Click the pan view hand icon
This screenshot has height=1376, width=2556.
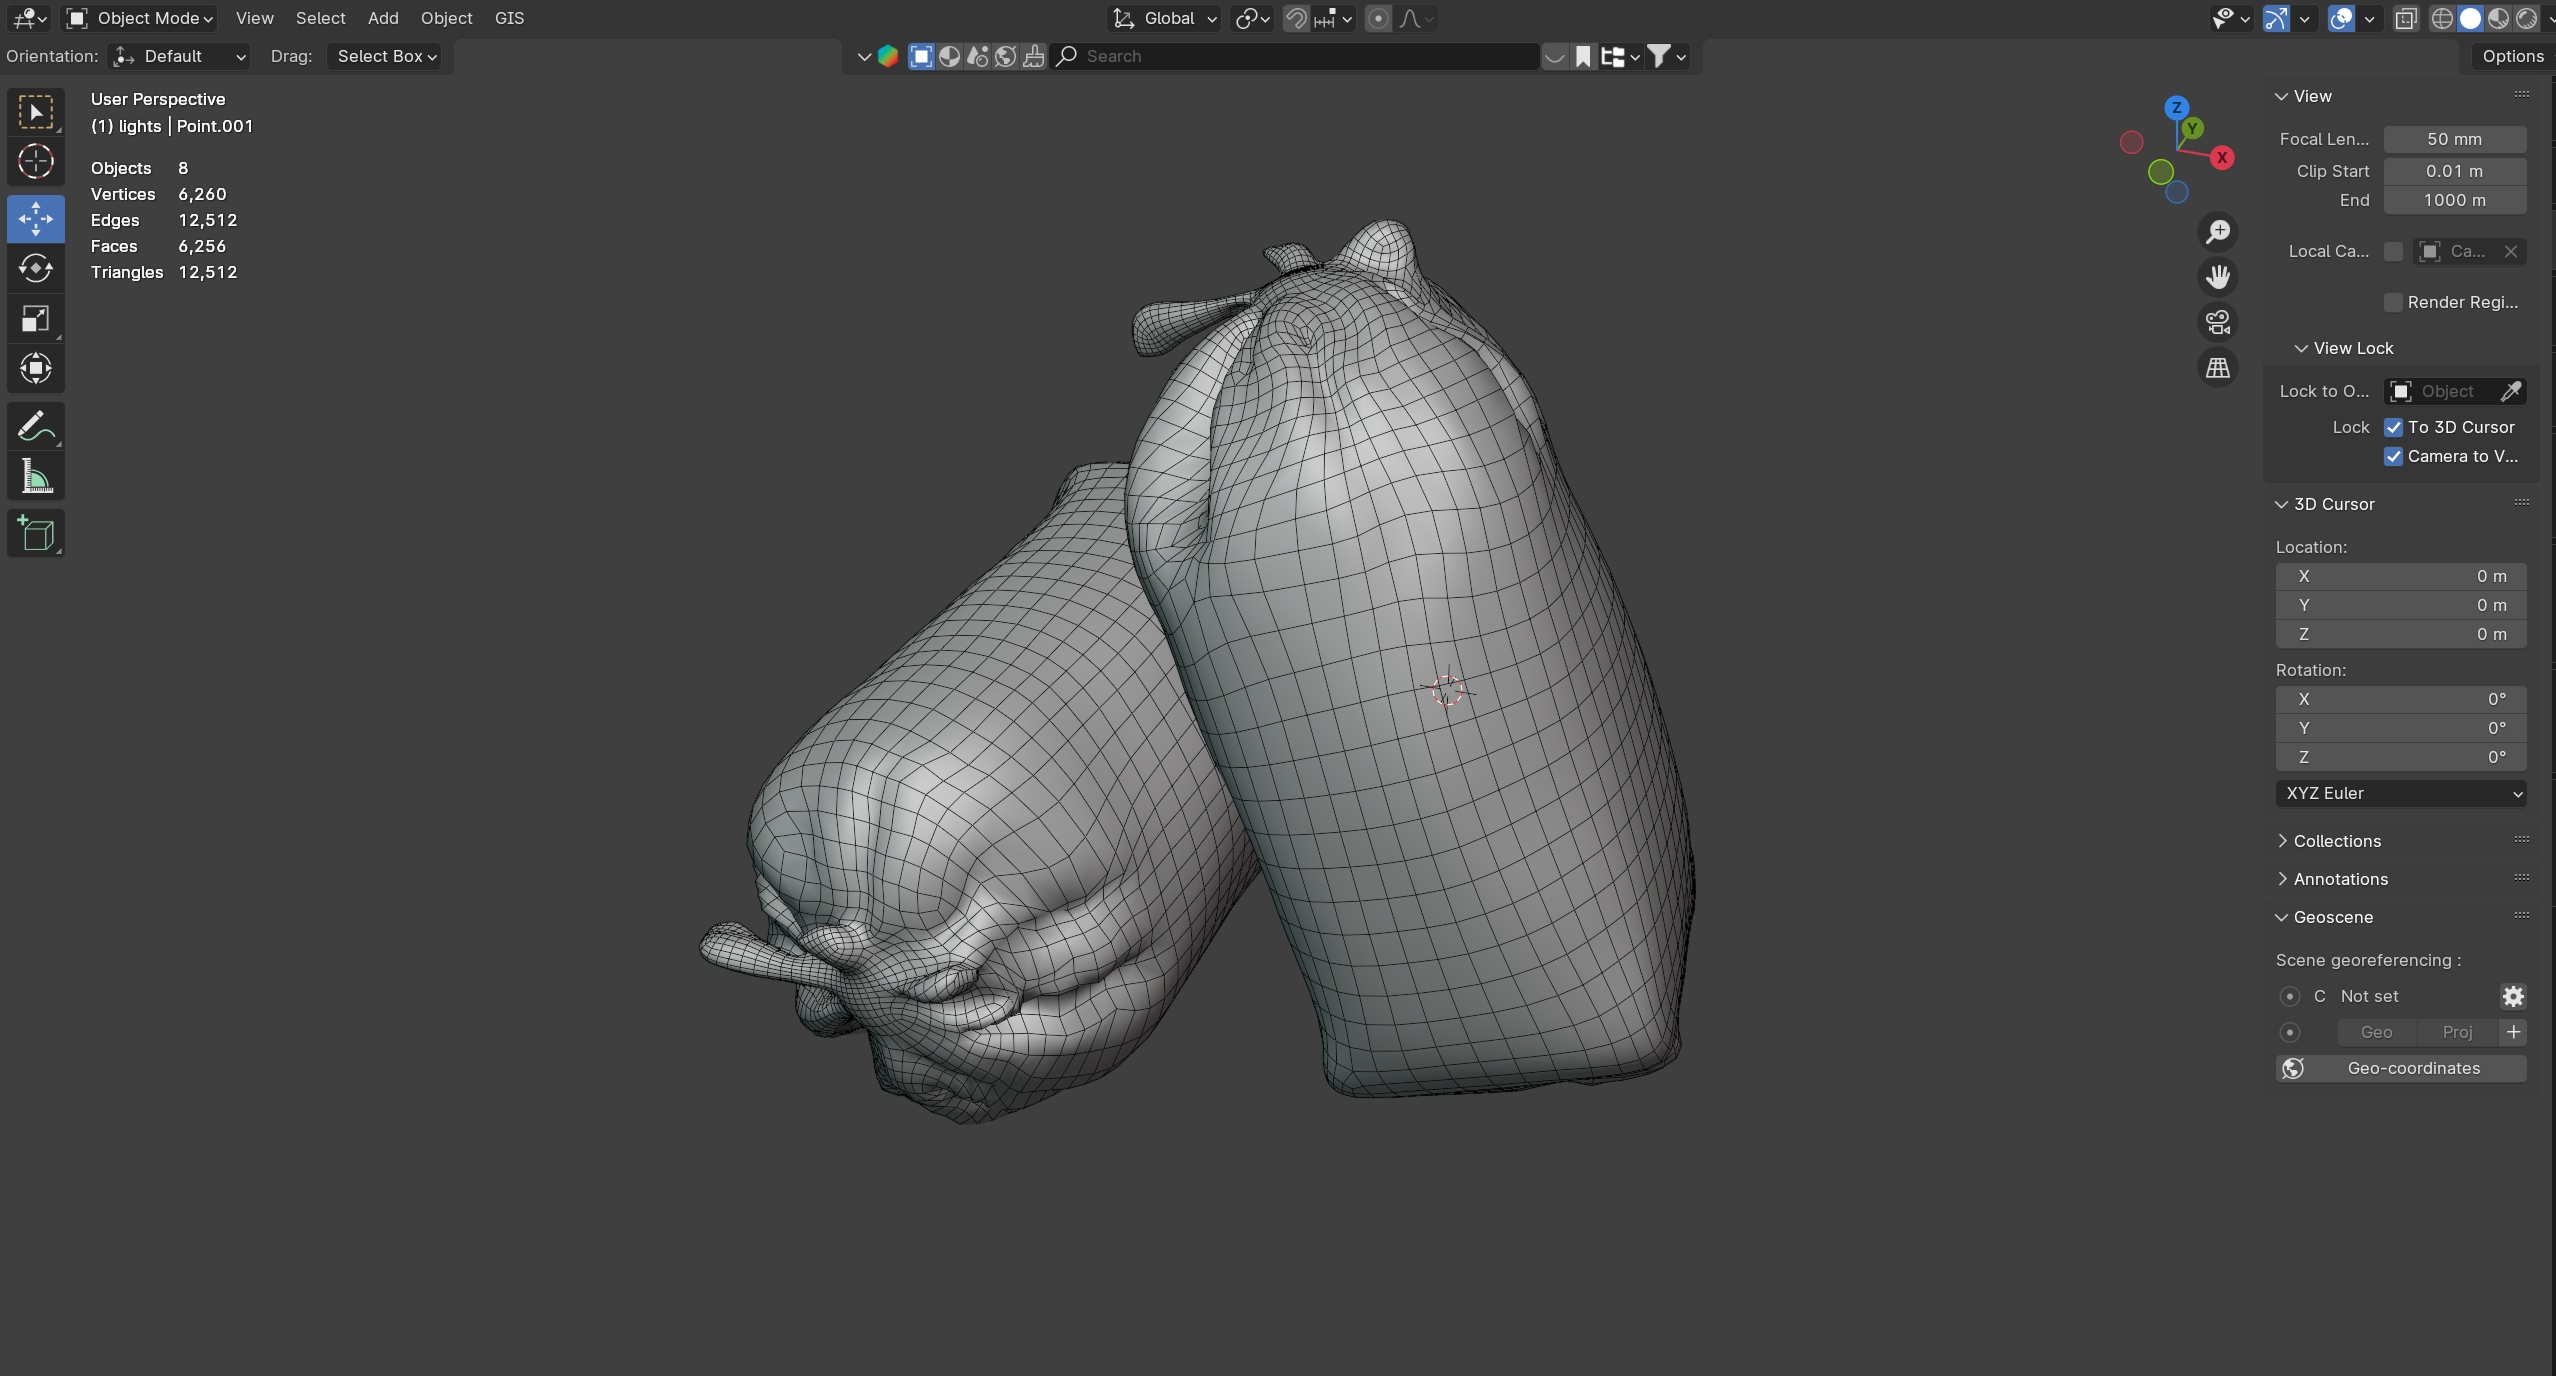(x=2217, y=277)
